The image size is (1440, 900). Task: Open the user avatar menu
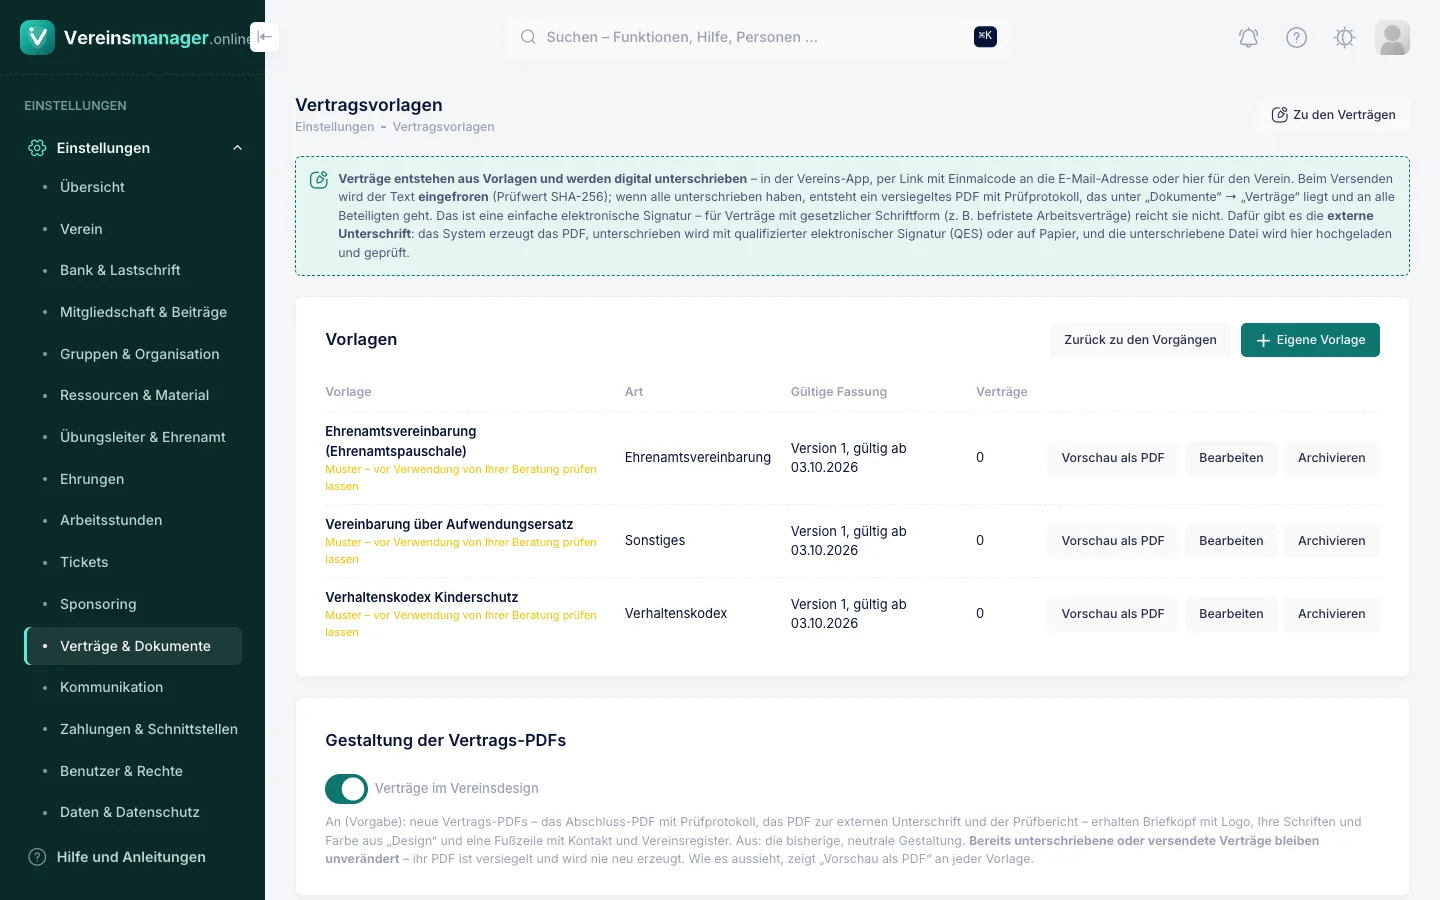pyautogui.click(x=1392, y=37)
